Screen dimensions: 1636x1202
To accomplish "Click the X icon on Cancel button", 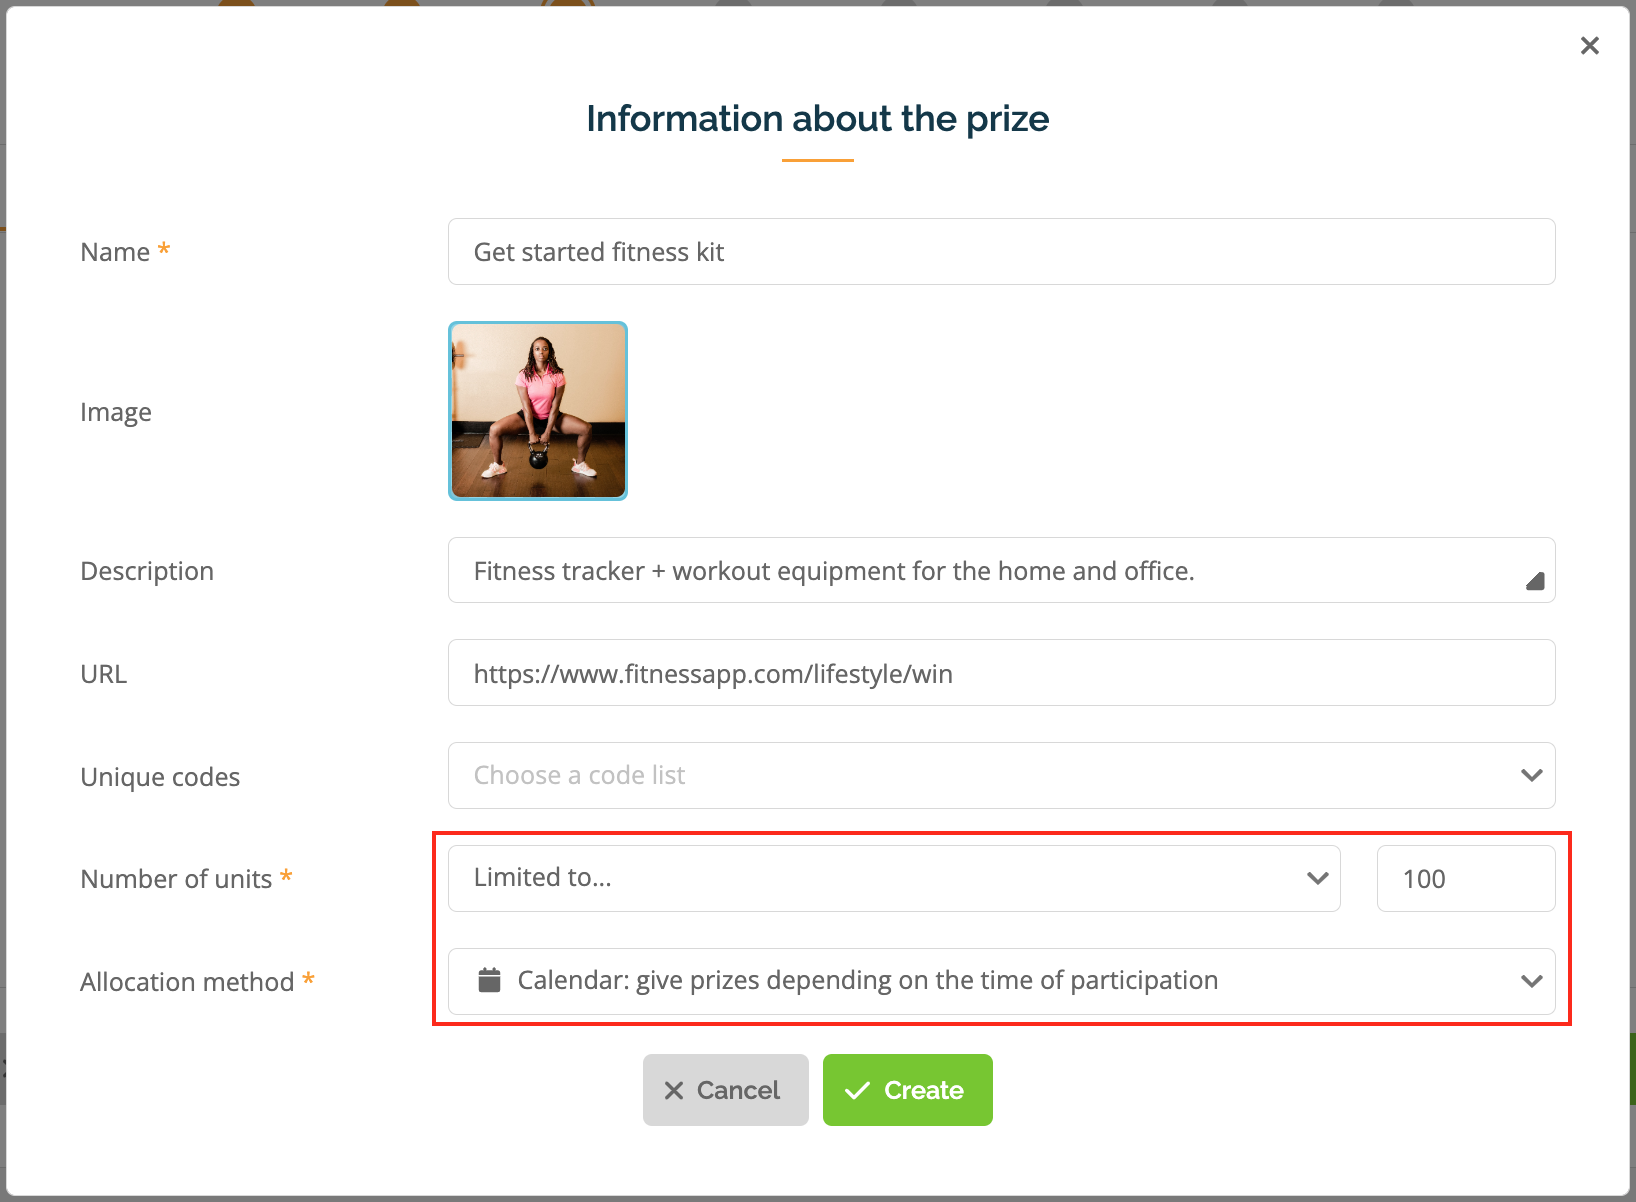I will pyautogui.click(x=674, y=1090).
